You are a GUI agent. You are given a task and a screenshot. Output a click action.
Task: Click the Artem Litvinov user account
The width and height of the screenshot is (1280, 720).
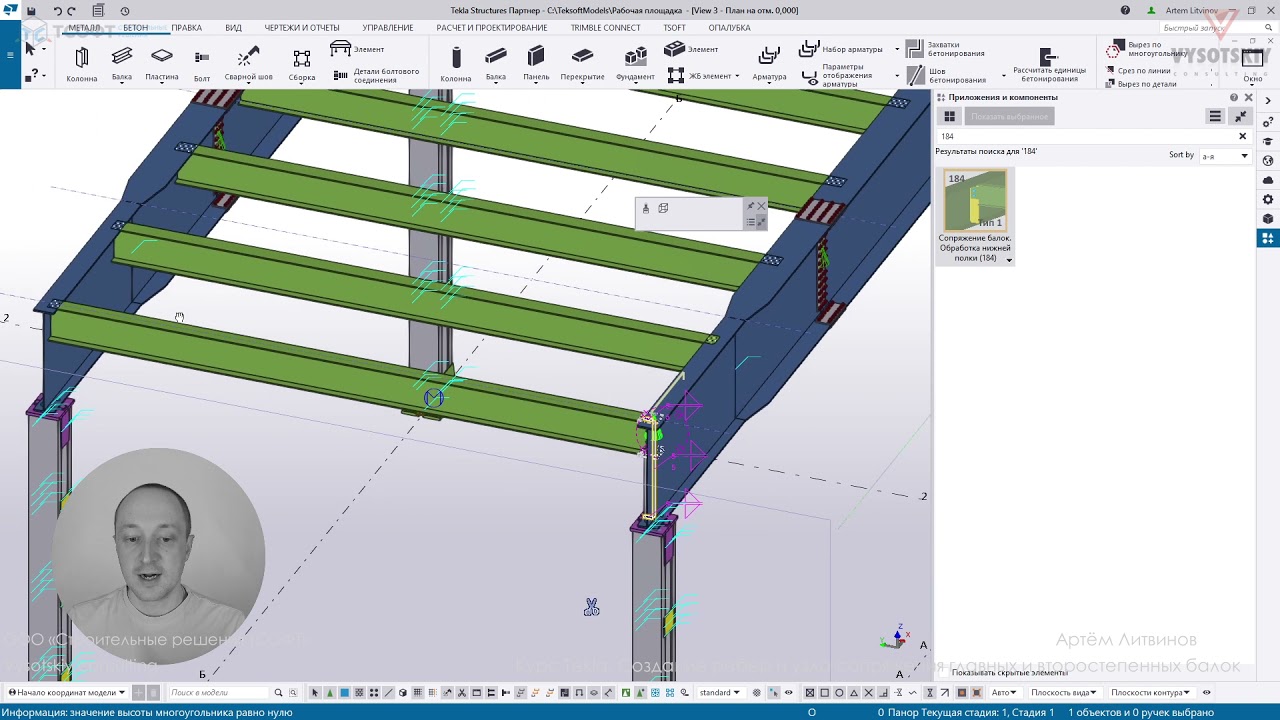pyautogui.click(x=1184, y=11)
